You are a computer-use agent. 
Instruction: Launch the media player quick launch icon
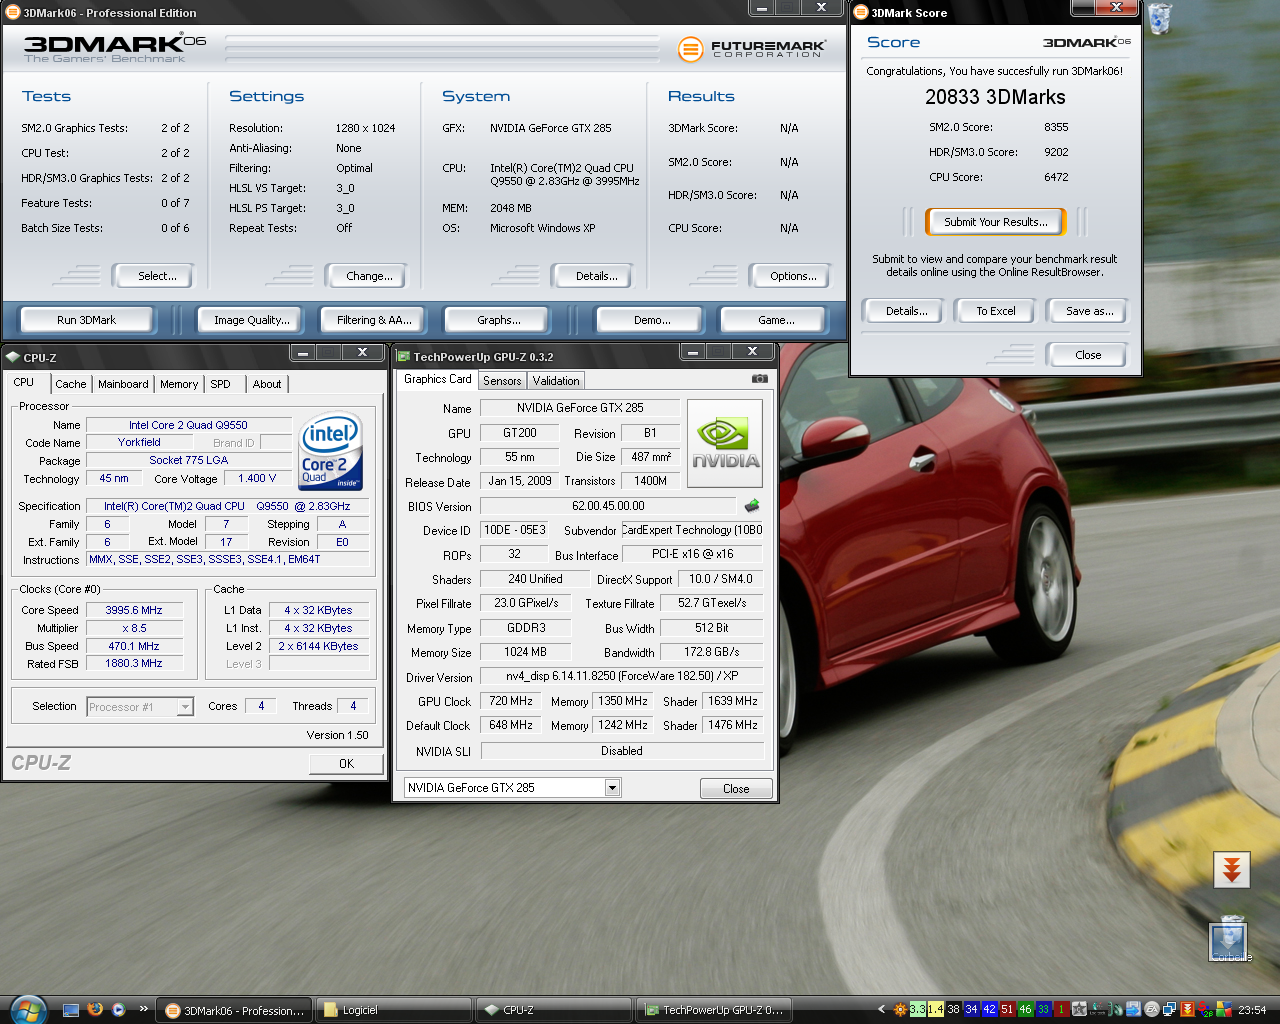pos(119,1010)
